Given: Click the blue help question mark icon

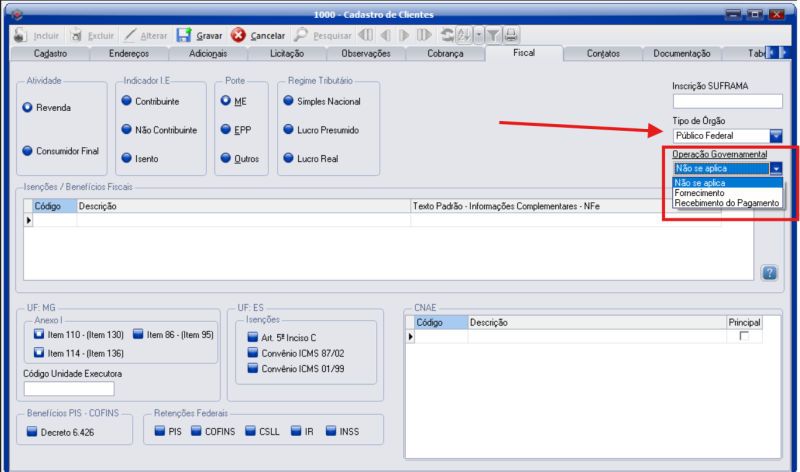Looking at the screenshot, I should [769, 272].
